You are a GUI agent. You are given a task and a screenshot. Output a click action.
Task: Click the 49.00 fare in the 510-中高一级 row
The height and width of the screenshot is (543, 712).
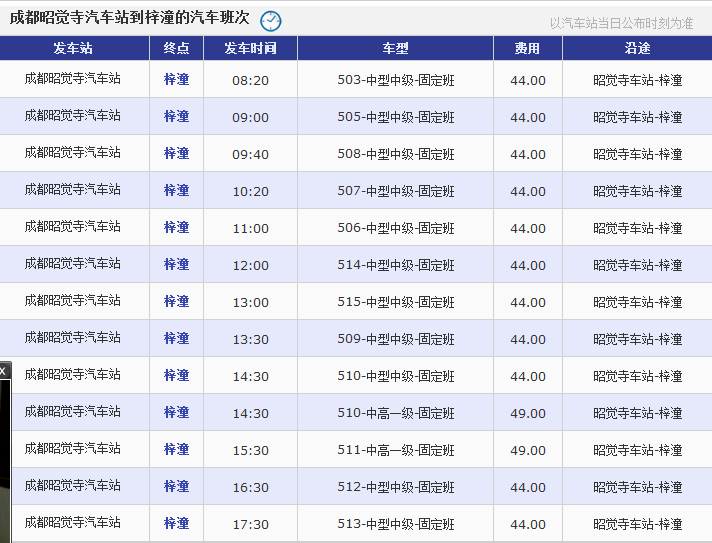(x=528, y=414)
